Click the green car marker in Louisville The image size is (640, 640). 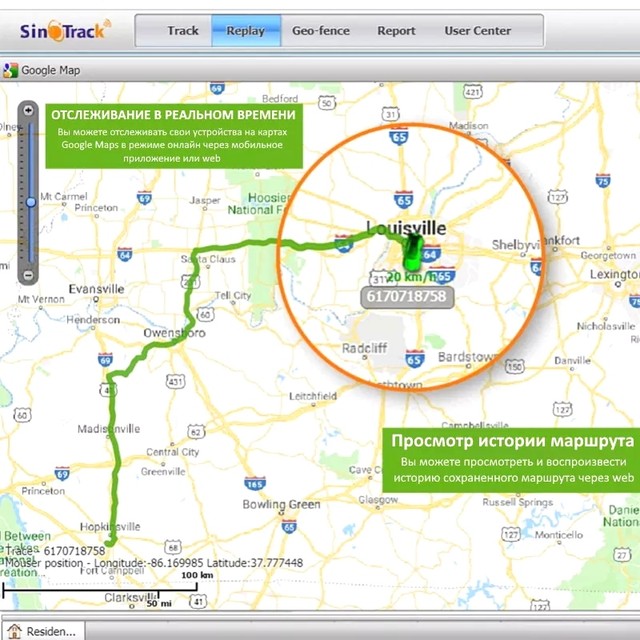coord(412,252)
